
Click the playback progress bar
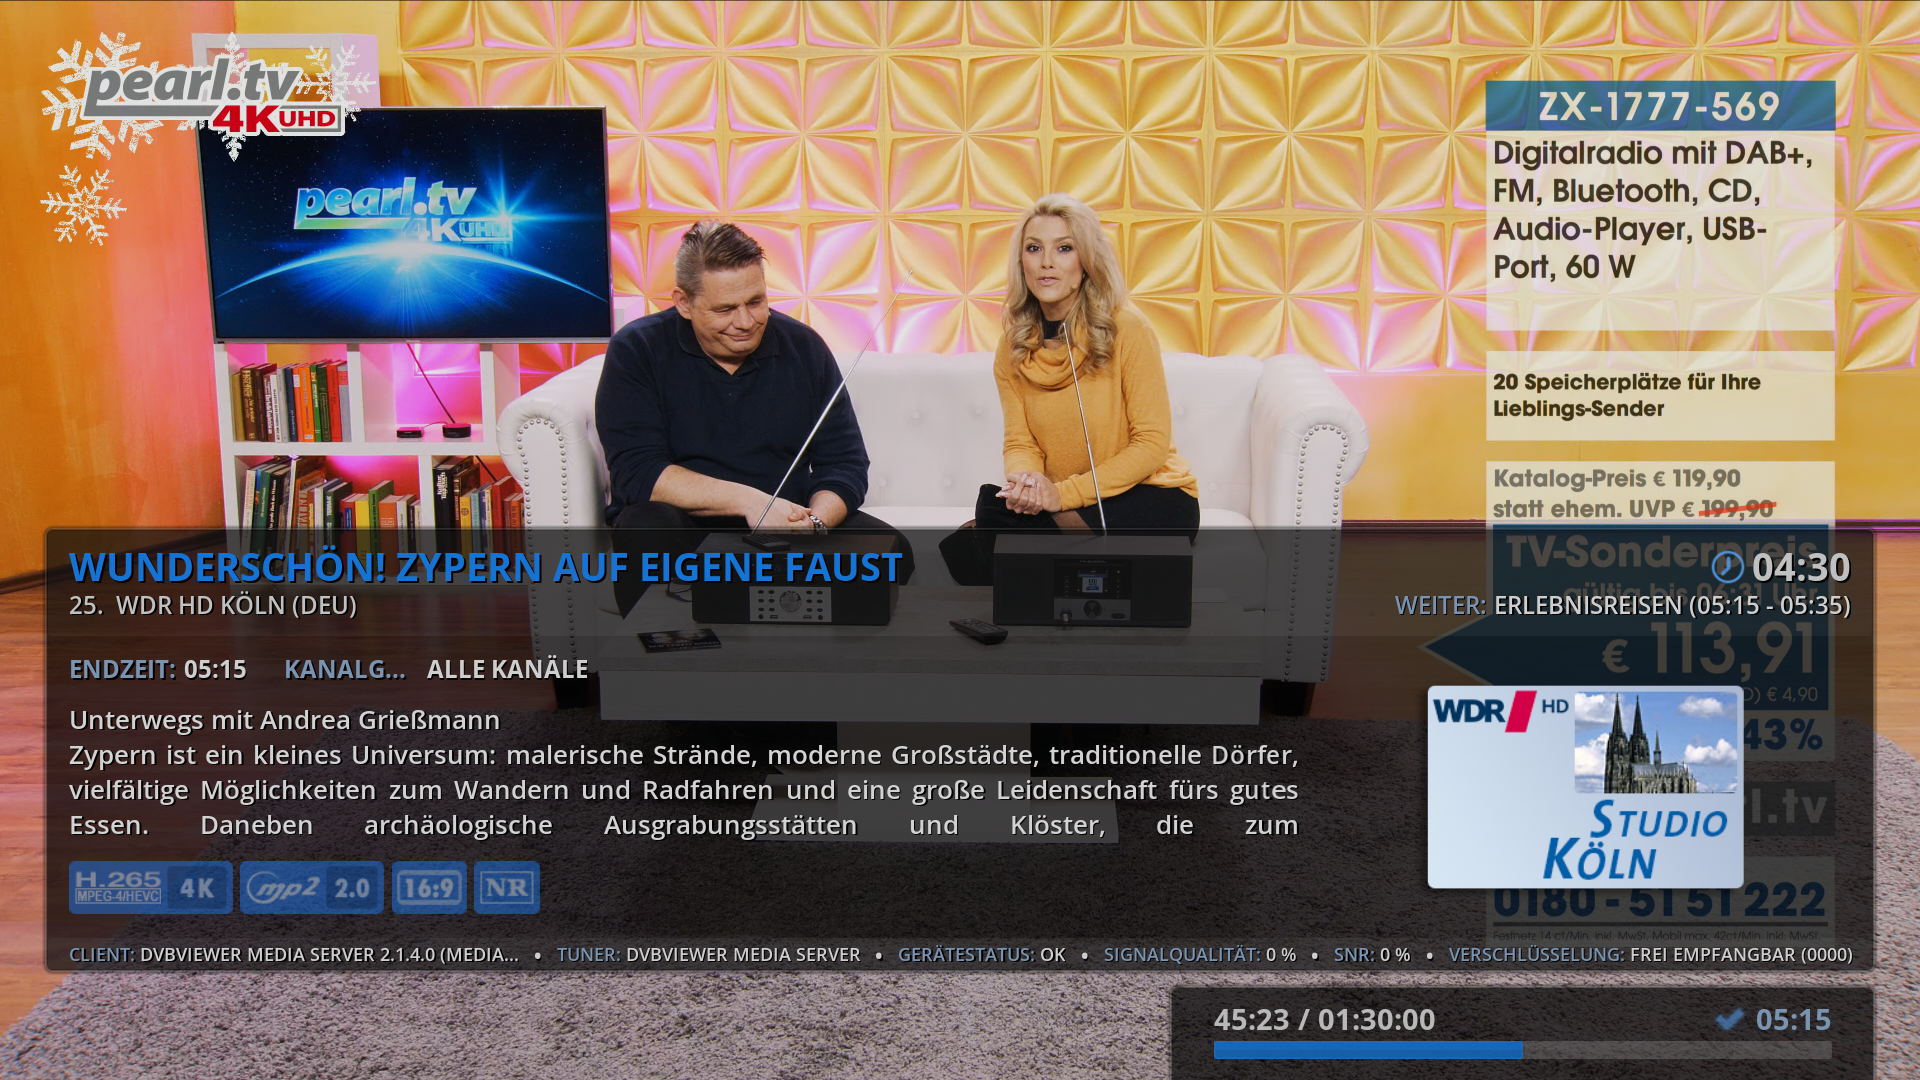click(1522, 1050)
